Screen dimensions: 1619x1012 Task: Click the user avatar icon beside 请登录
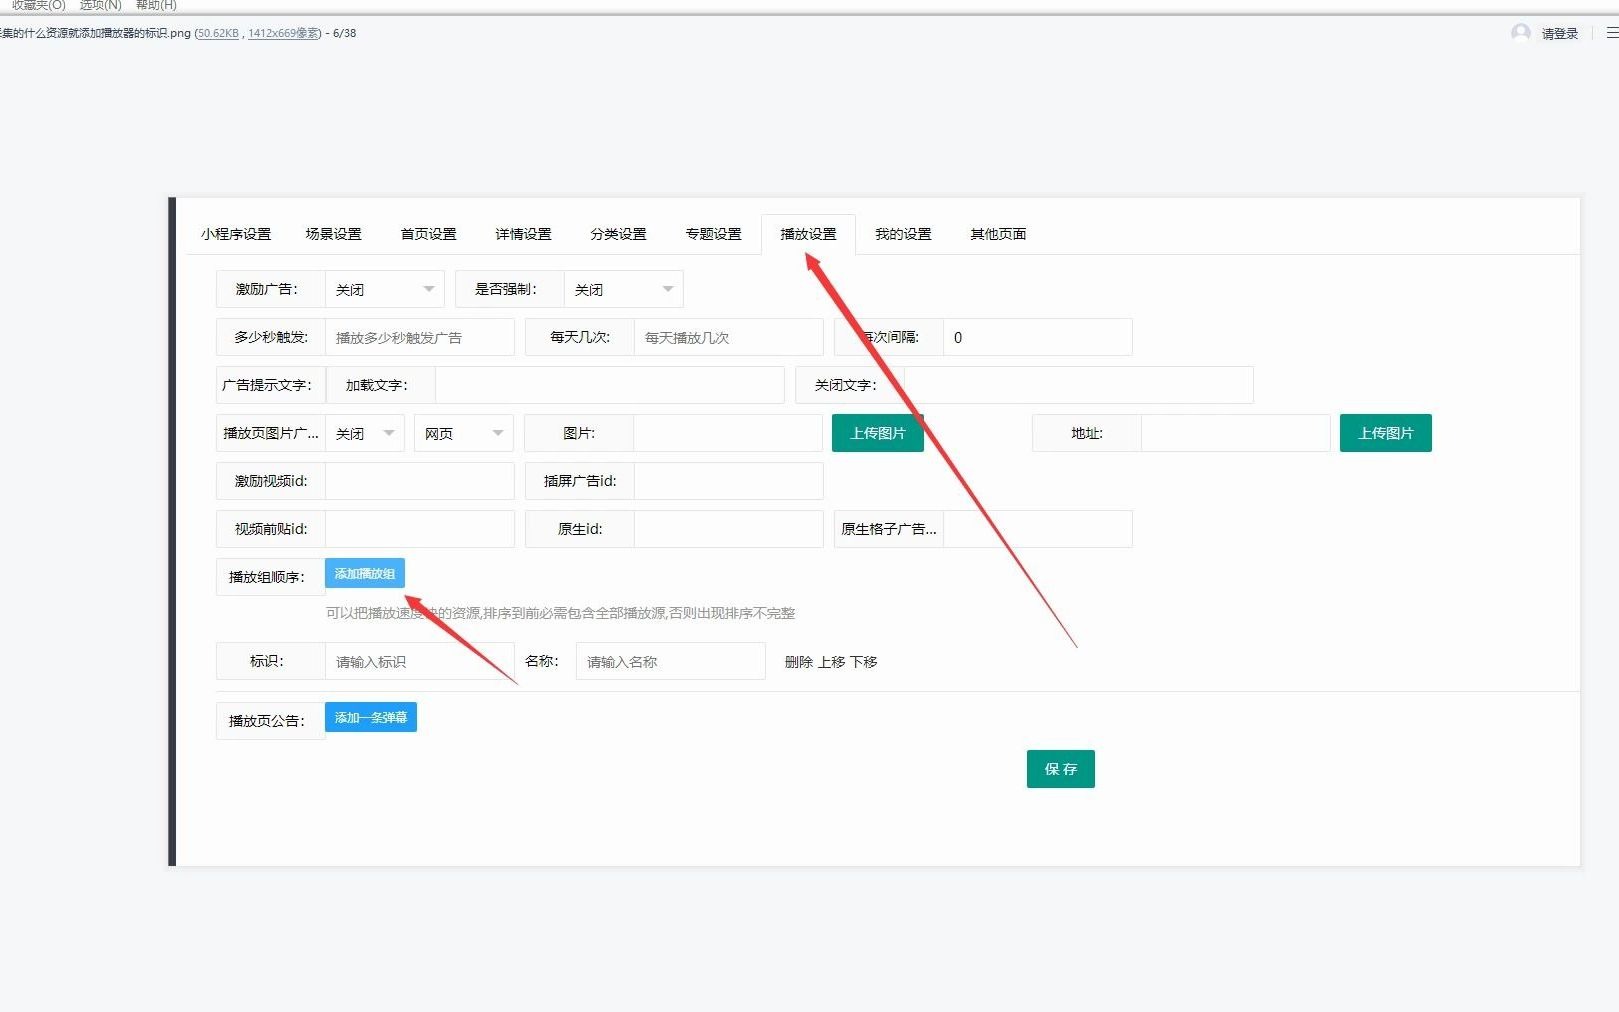tap(1521, 33)
